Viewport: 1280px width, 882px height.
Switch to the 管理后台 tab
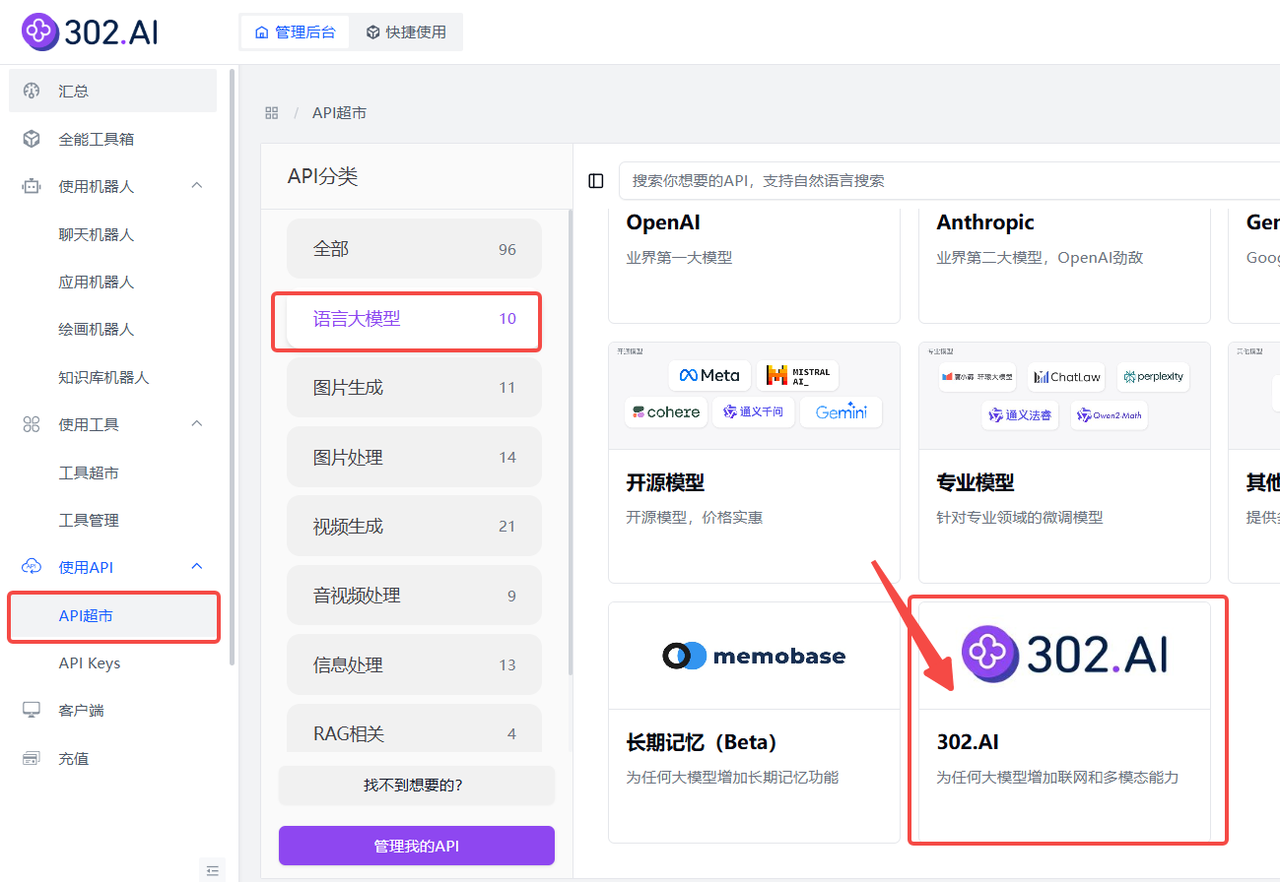pyautogui.click(x=294, y=32)
